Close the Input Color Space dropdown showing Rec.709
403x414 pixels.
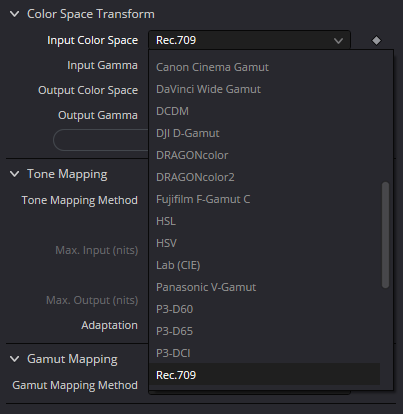[249, 40]
